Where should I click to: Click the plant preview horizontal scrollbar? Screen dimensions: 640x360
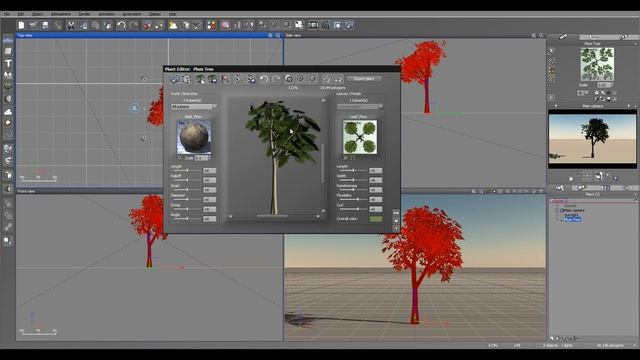274,216
